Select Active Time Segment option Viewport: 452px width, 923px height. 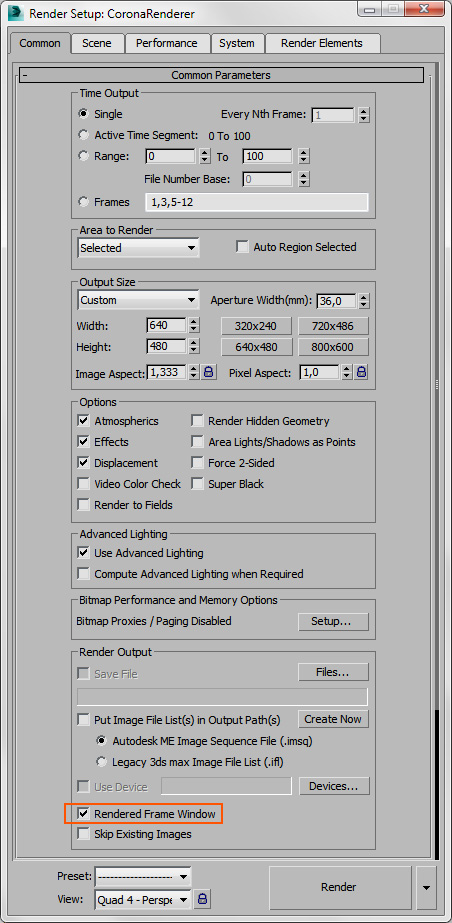click(84, 135)
